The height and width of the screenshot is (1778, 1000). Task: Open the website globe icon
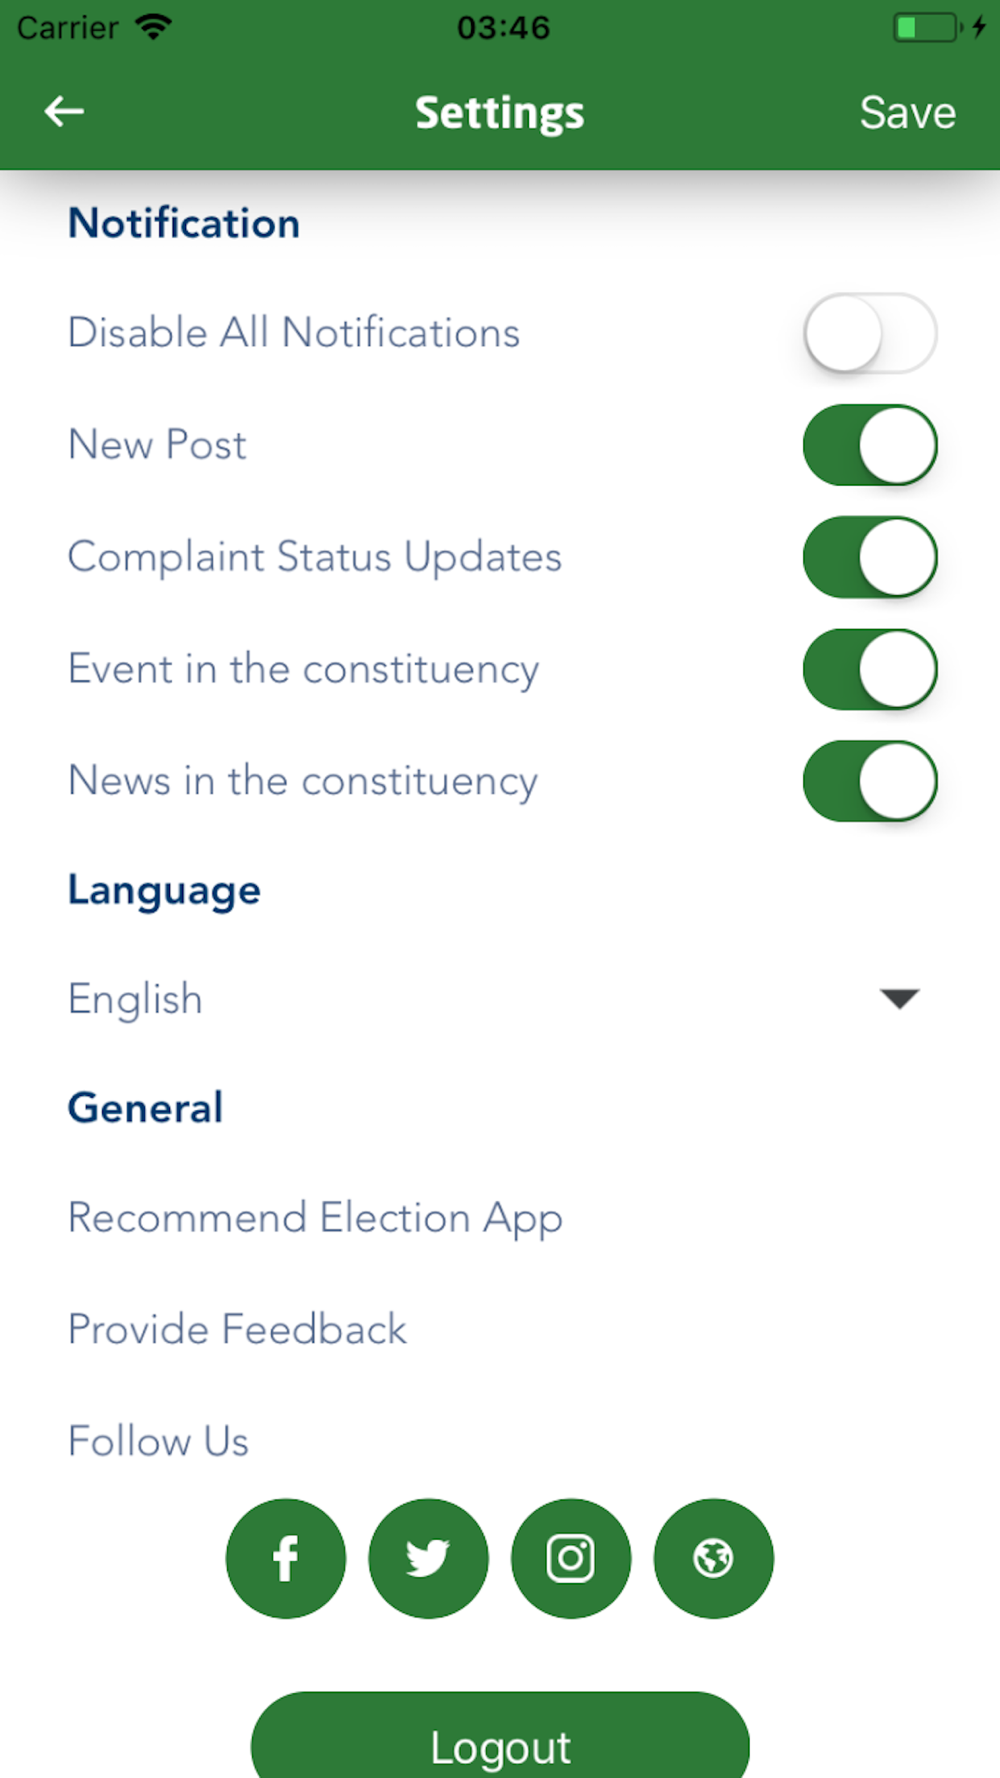[x=713, y=1558]
